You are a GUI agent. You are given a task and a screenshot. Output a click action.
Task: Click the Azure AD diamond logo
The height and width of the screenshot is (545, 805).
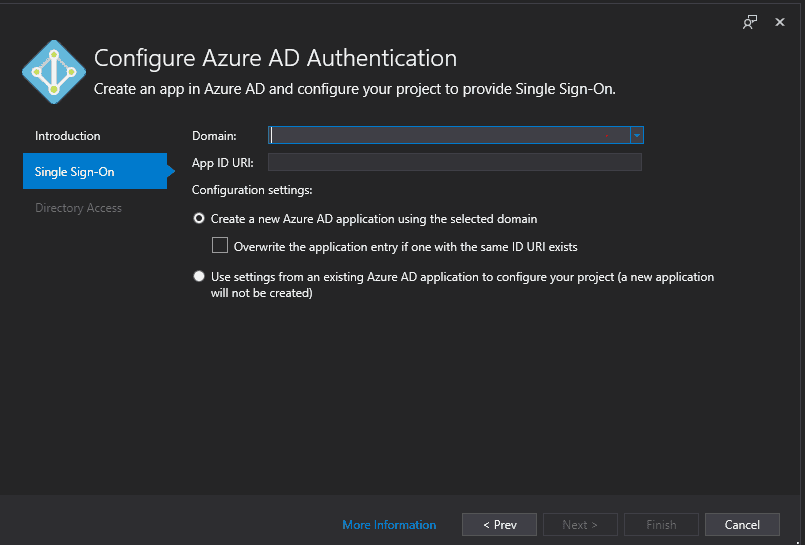coord(54,72)
